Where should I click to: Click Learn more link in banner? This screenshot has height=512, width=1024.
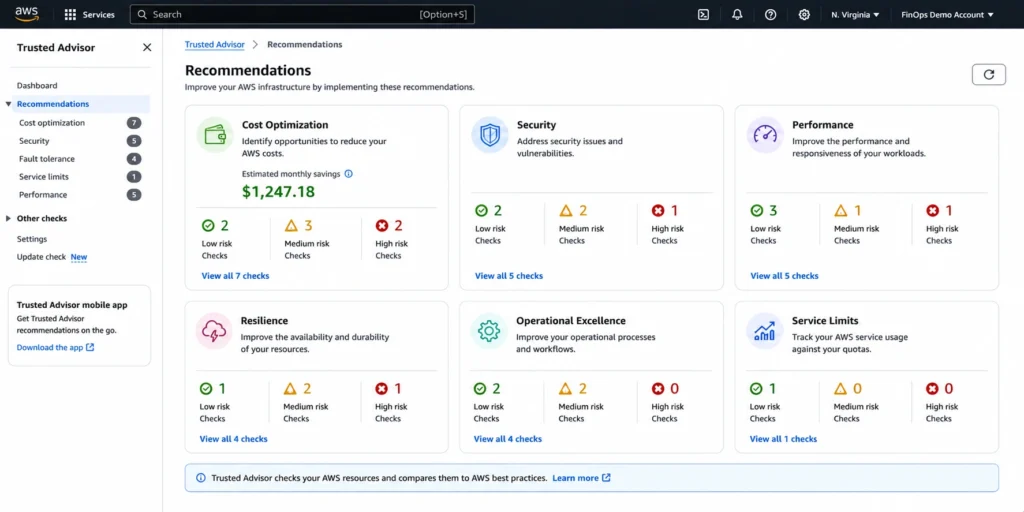coord(581,478)
